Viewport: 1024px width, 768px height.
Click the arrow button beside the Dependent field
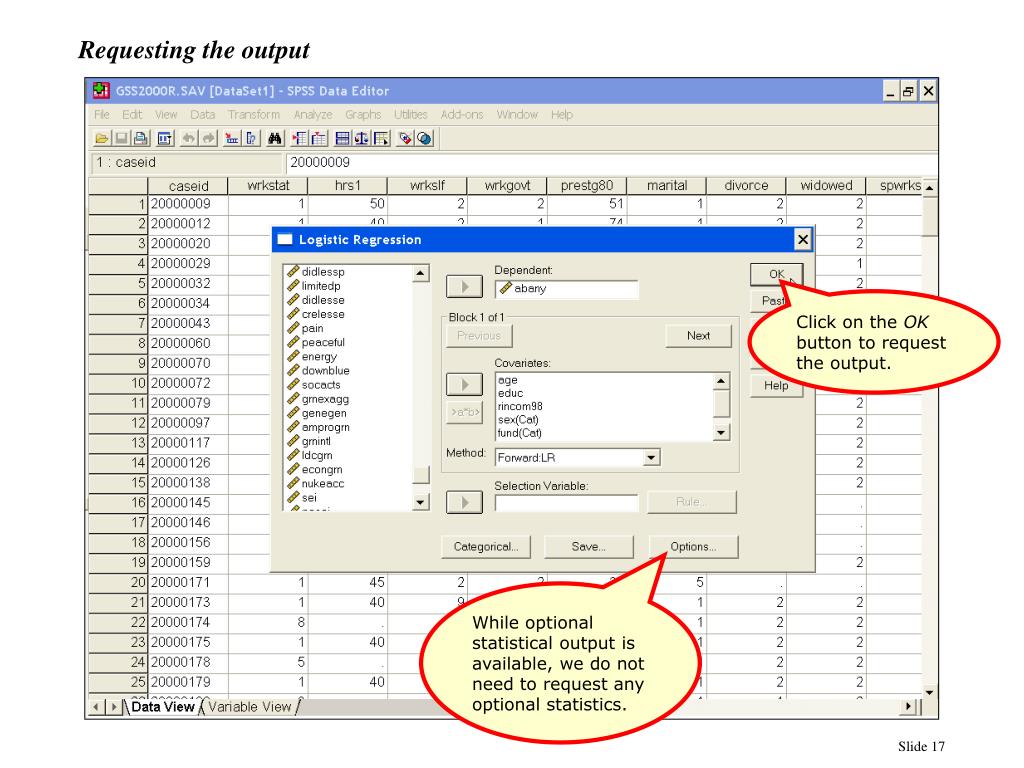pos(464,287)
